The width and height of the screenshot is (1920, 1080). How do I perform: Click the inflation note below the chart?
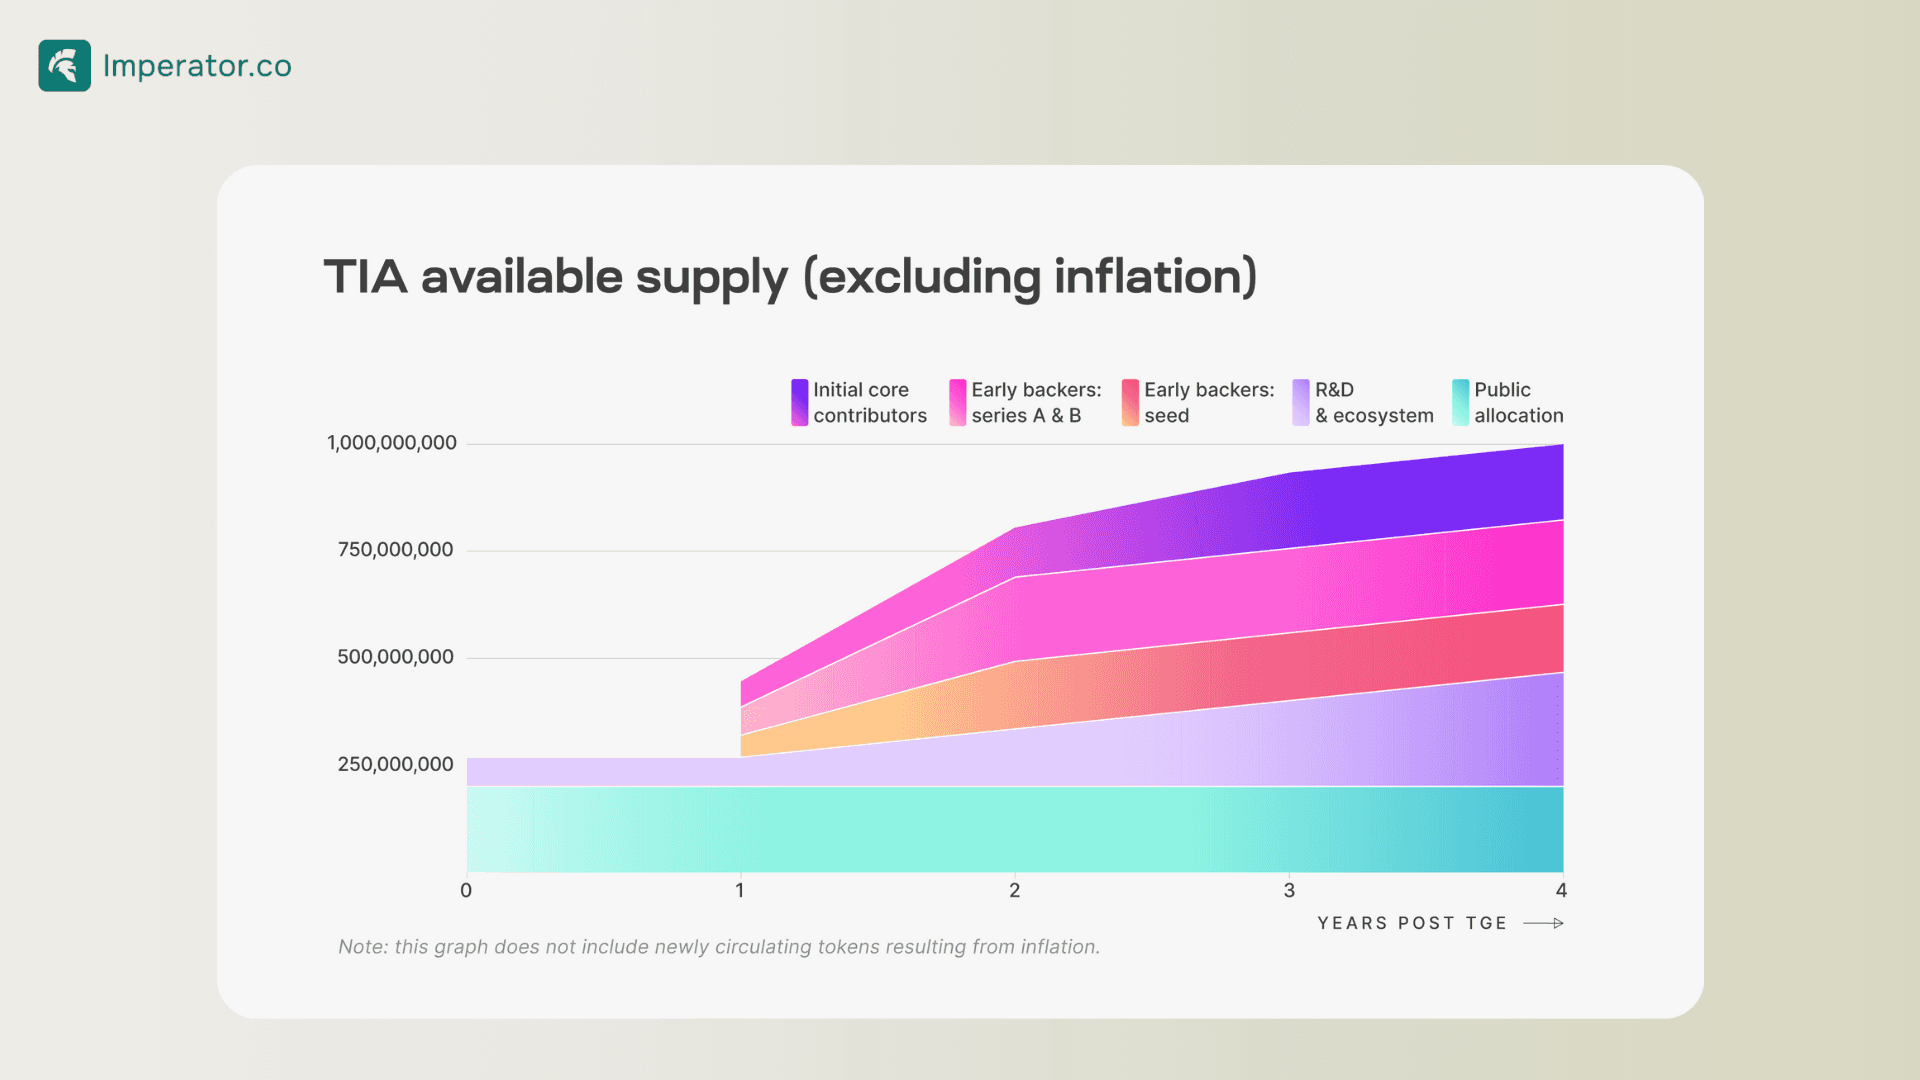(719, 947)
